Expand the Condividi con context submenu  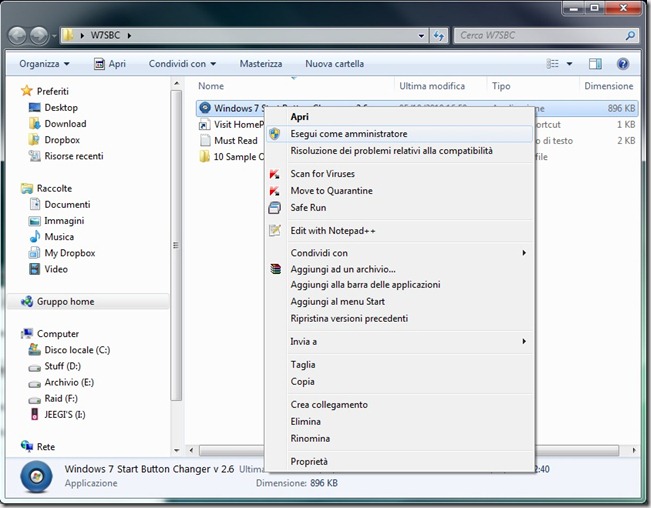click(524, 253)
